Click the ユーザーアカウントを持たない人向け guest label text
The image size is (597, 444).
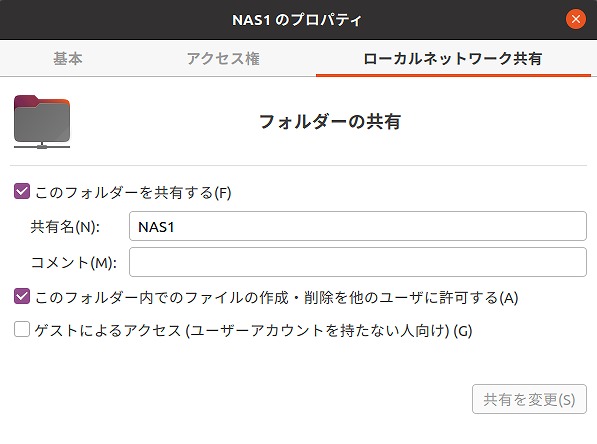(x=317, y=330)
